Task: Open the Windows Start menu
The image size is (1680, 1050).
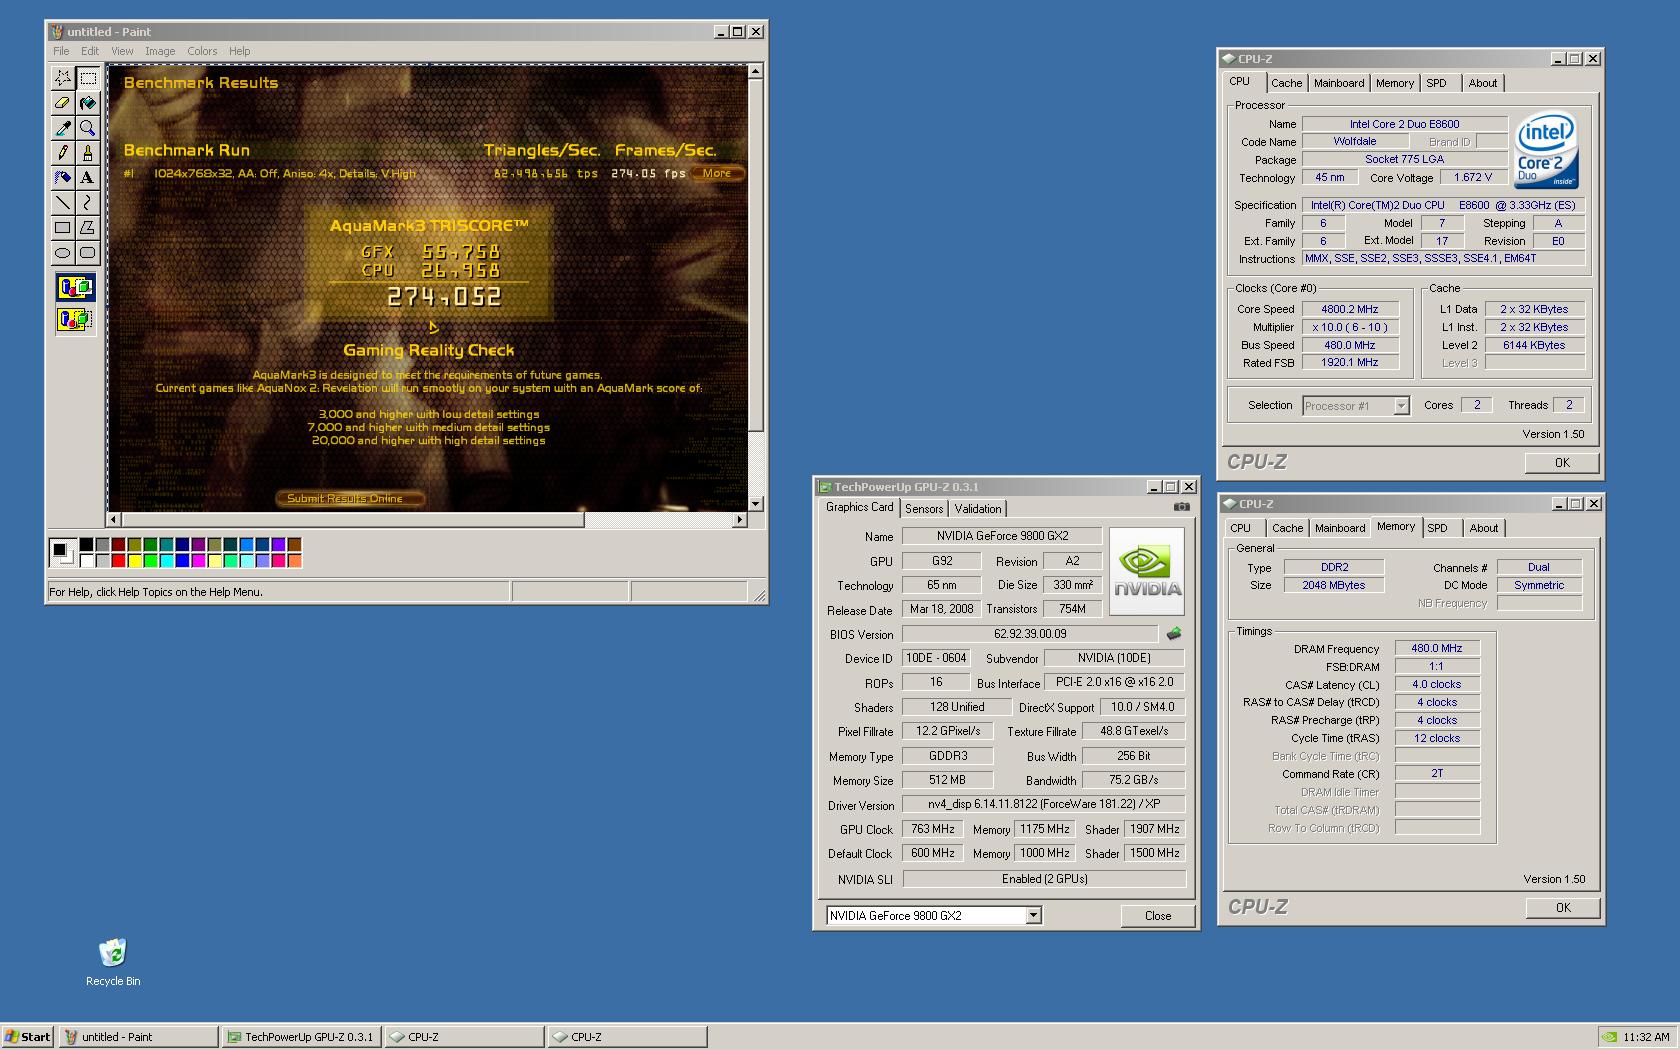Action: (28, 1037)
